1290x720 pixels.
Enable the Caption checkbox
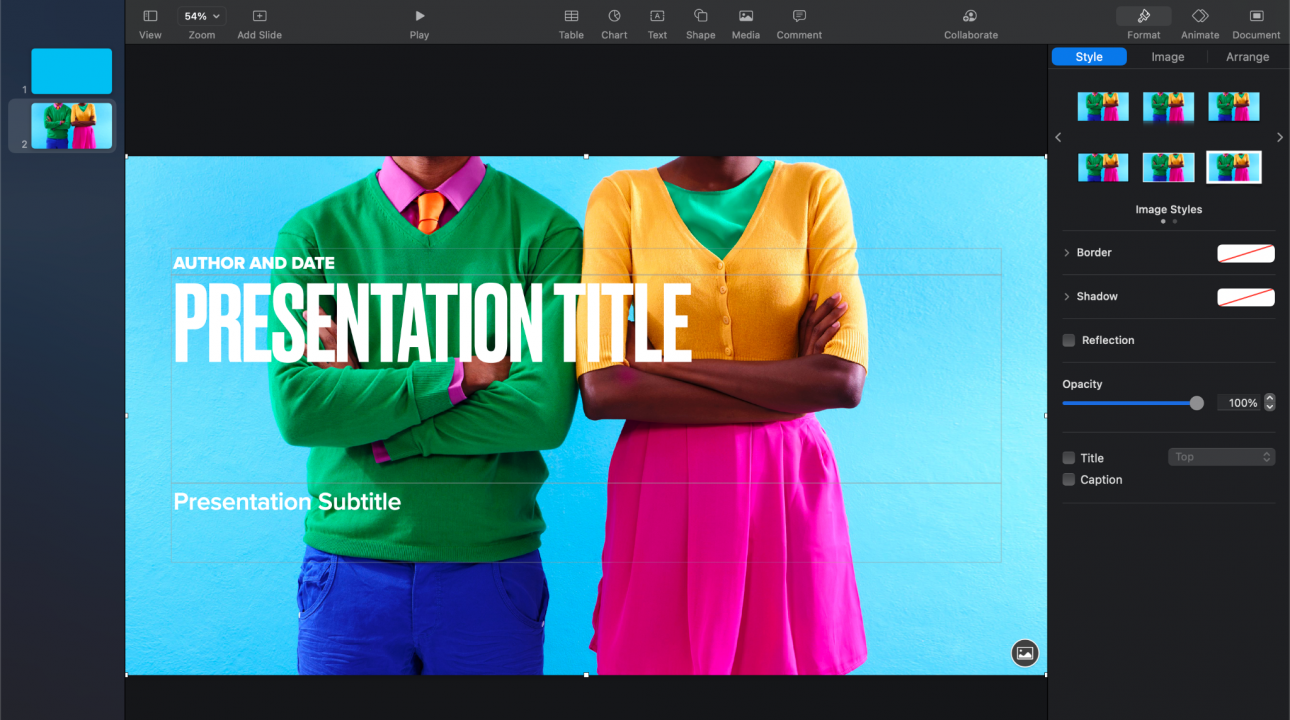tap(1068, 479)
